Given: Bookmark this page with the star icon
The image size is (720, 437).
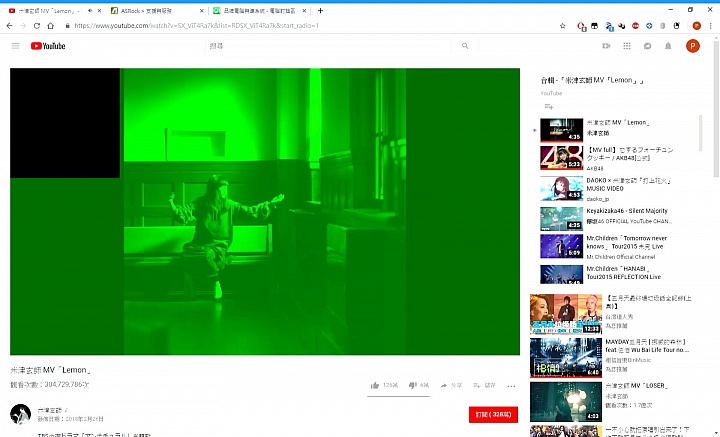Looking at the screenshot, I should pos(562,26).
